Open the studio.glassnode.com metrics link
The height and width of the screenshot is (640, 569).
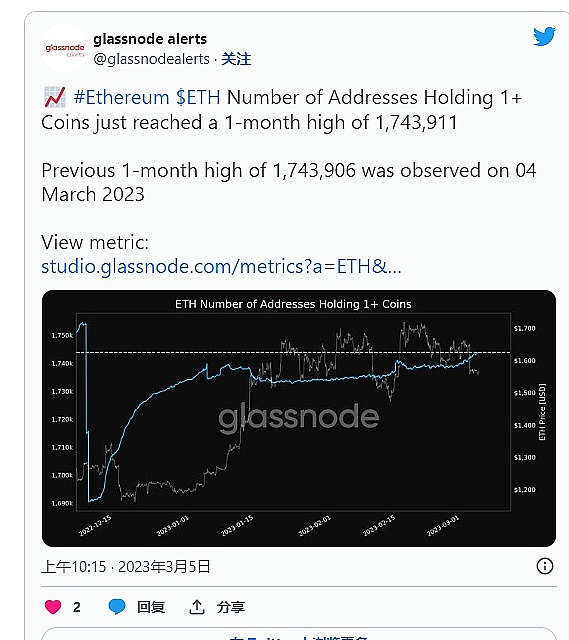point(221,267)
